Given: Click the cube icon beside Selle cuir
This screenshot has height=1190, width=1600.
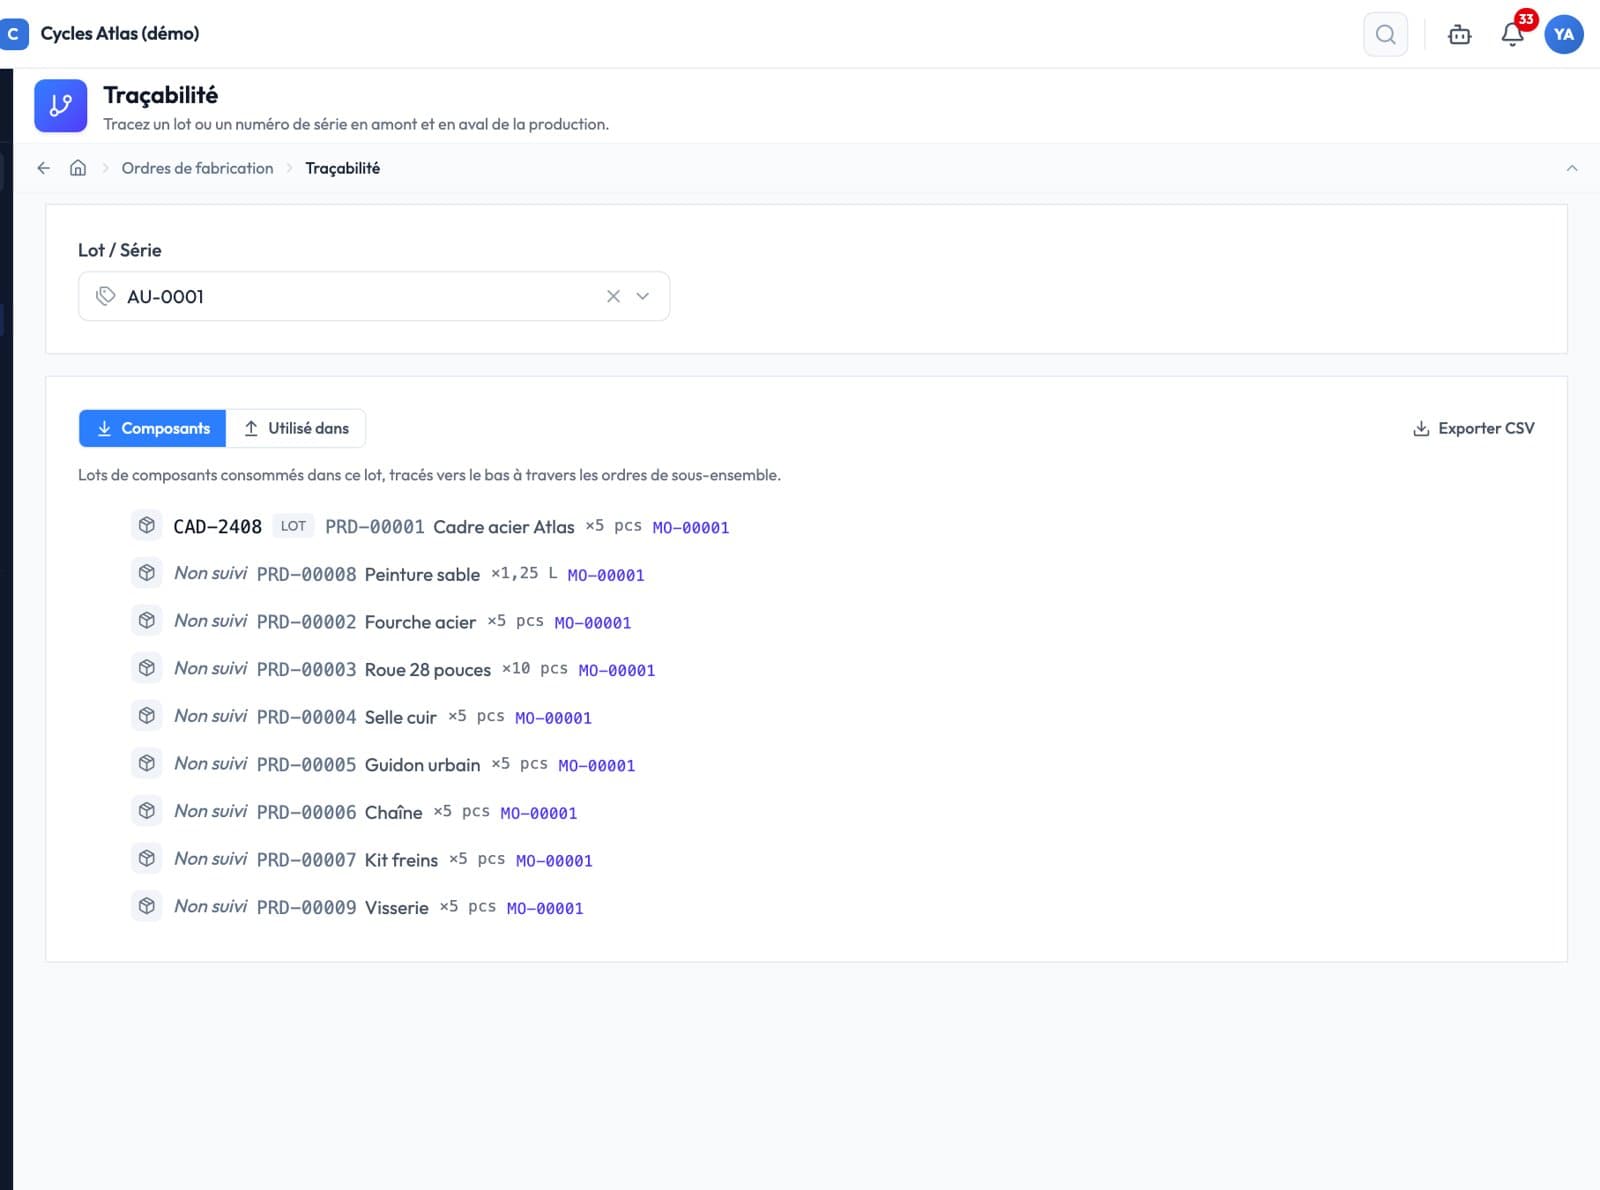Looking at the screenshot, I should [x=147, y=716].
